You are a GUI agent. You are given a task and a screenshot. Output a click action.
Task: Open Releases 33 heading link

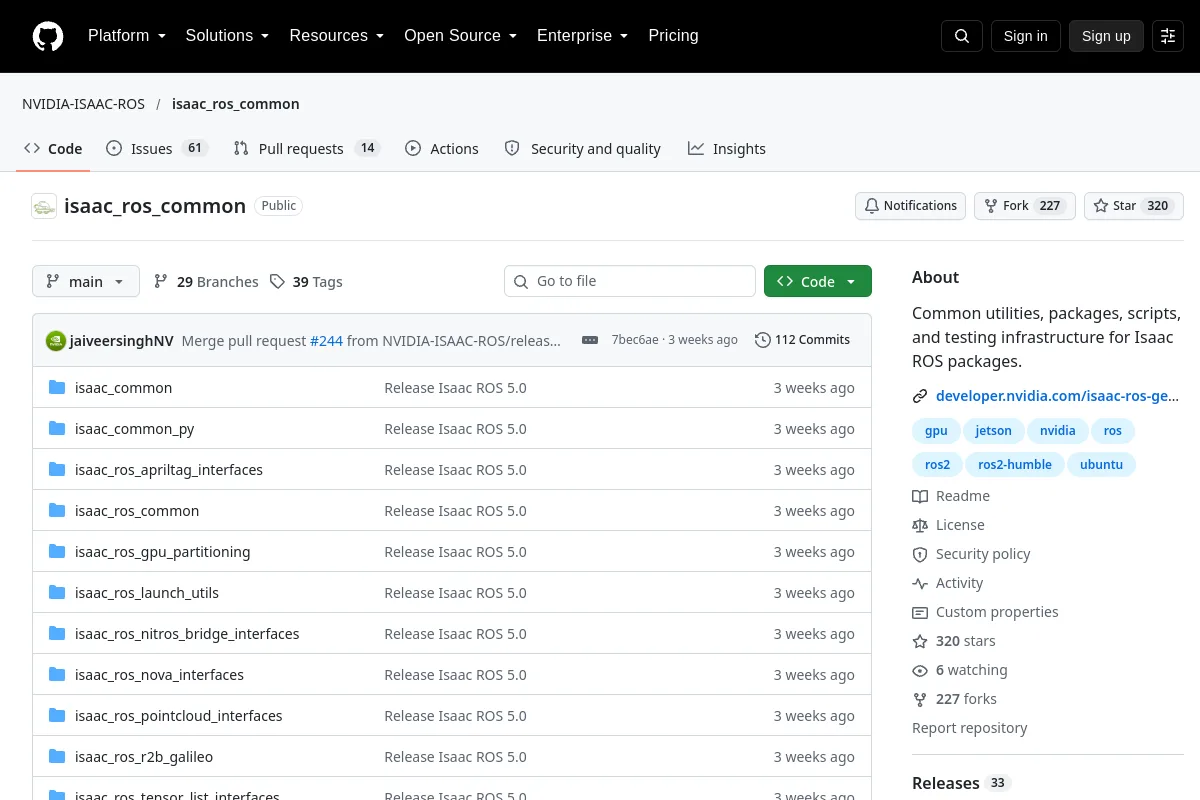[962, 783]
